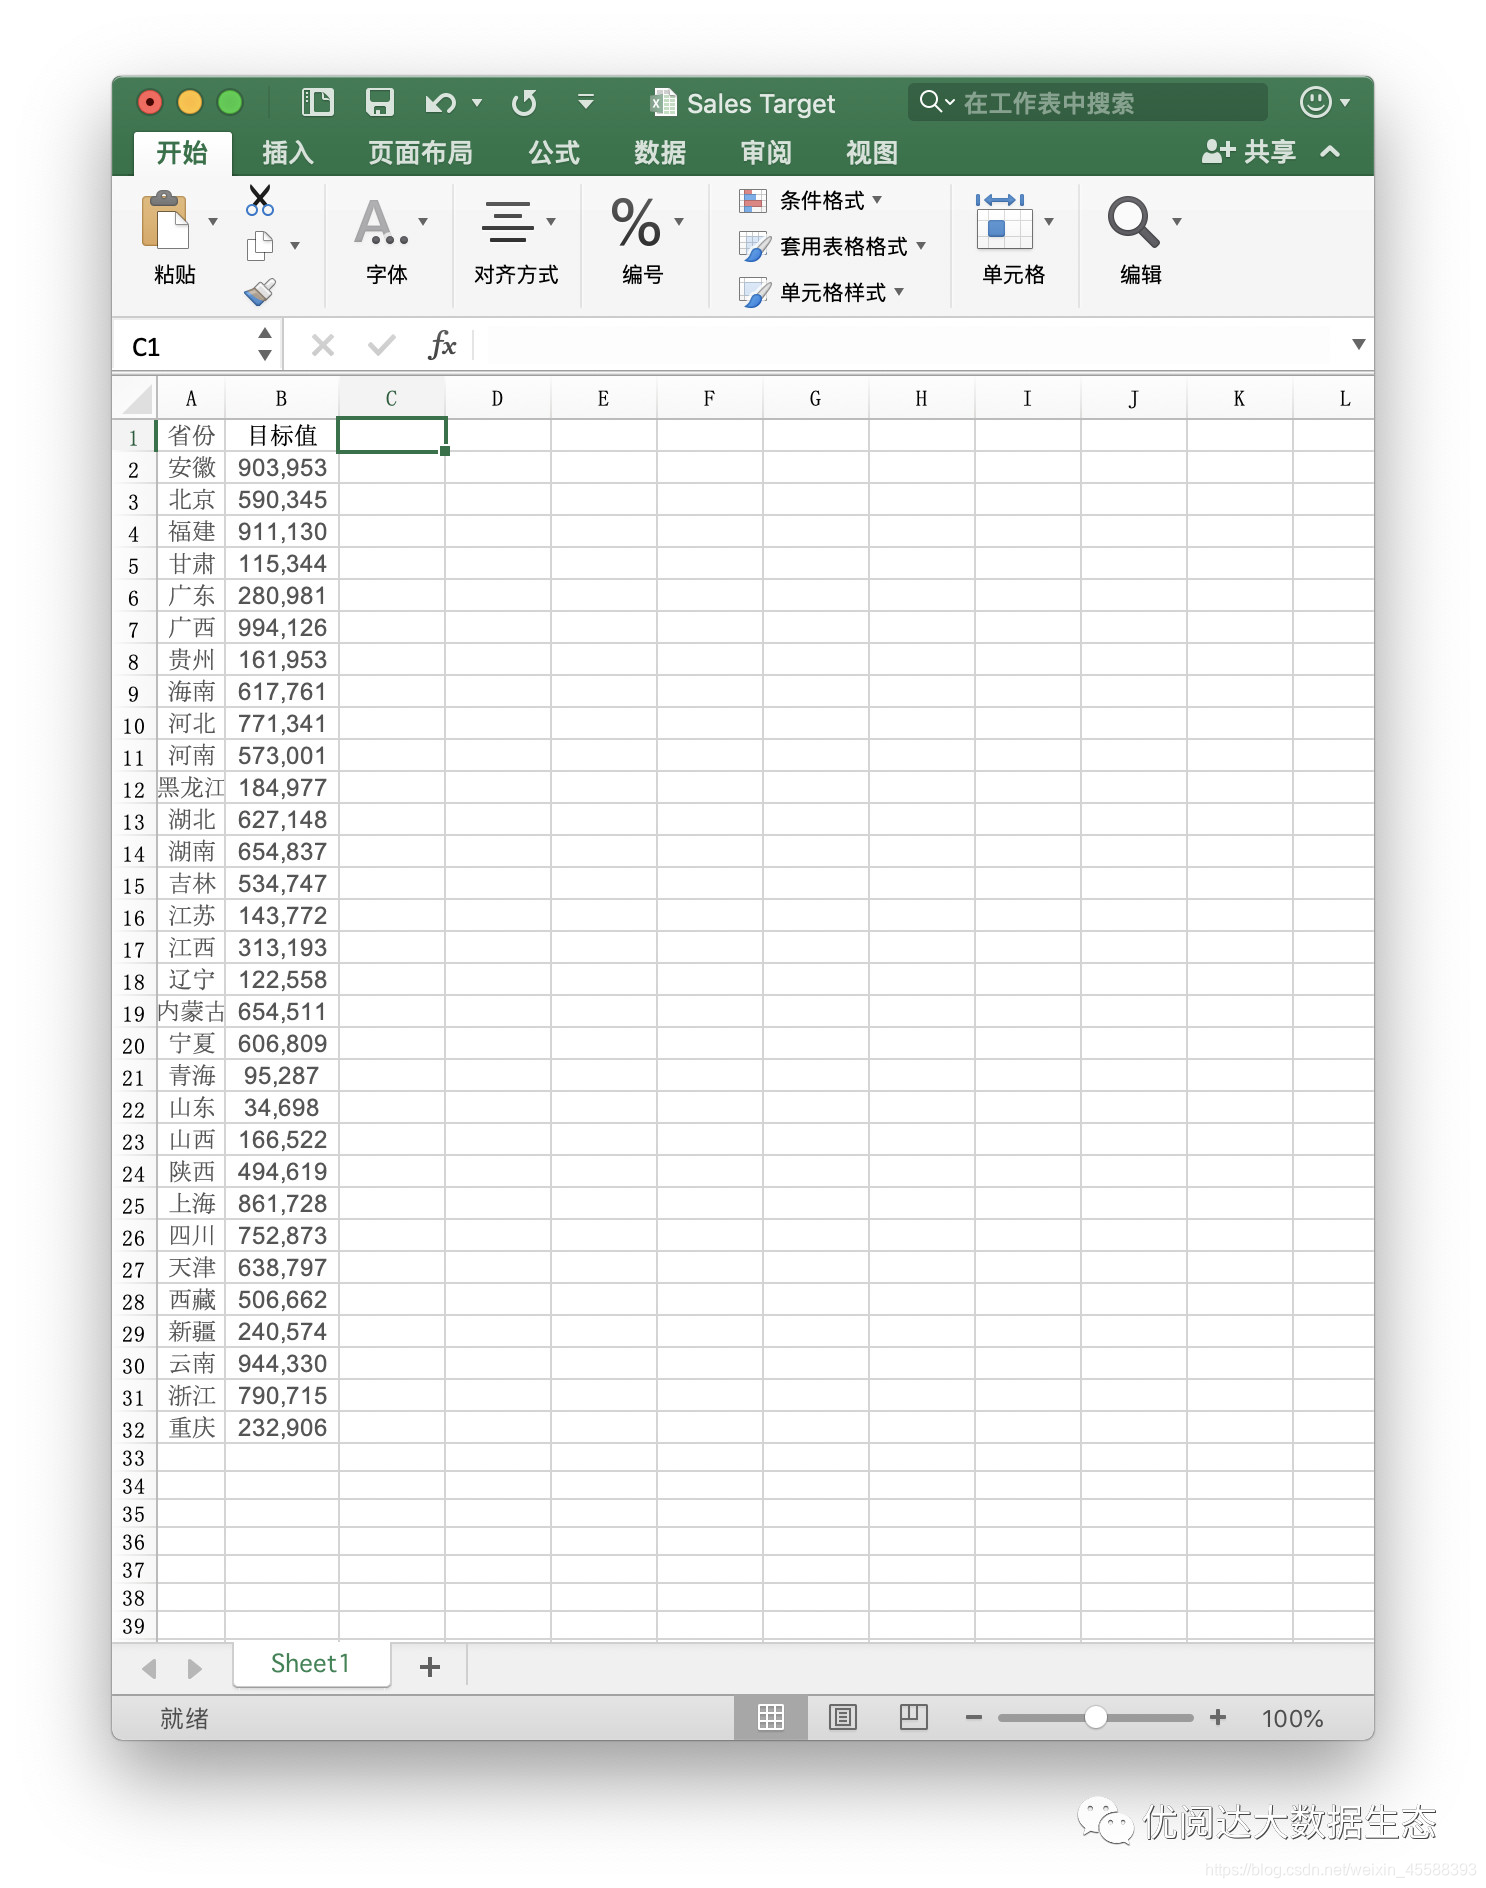
Task: Select the 目标值 header cell
Action: pos(282,435)
